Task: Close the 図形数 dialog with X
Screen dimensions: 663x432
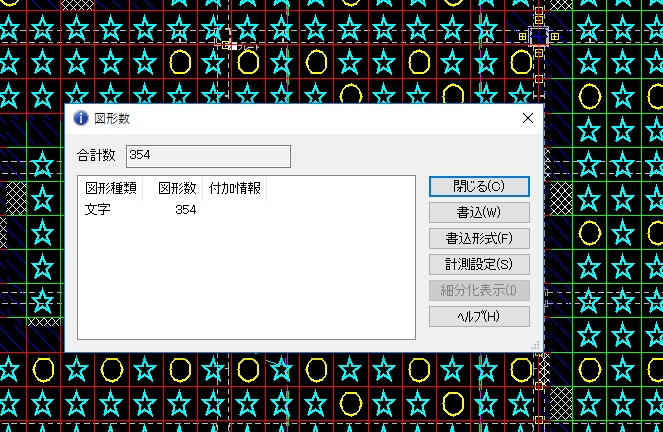Action: 528,118
